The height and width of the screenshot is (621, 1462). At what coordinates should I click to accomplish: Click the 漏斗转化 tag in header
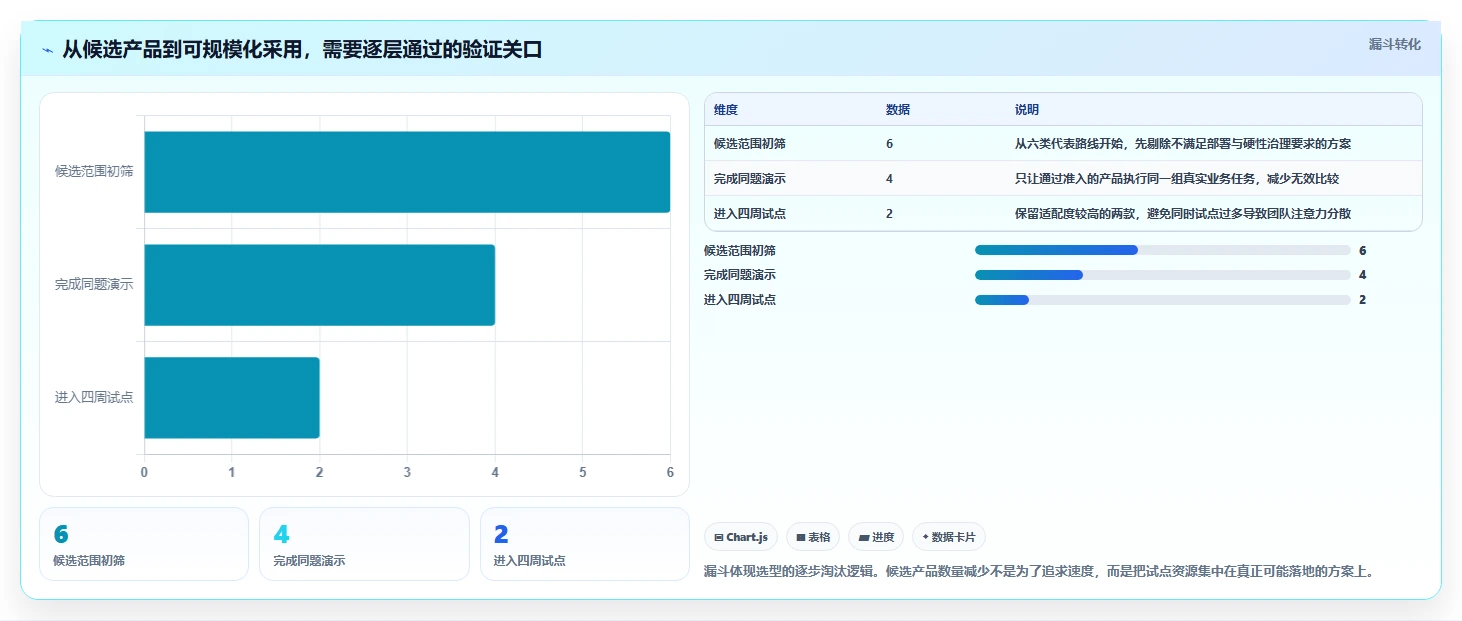1394,44
